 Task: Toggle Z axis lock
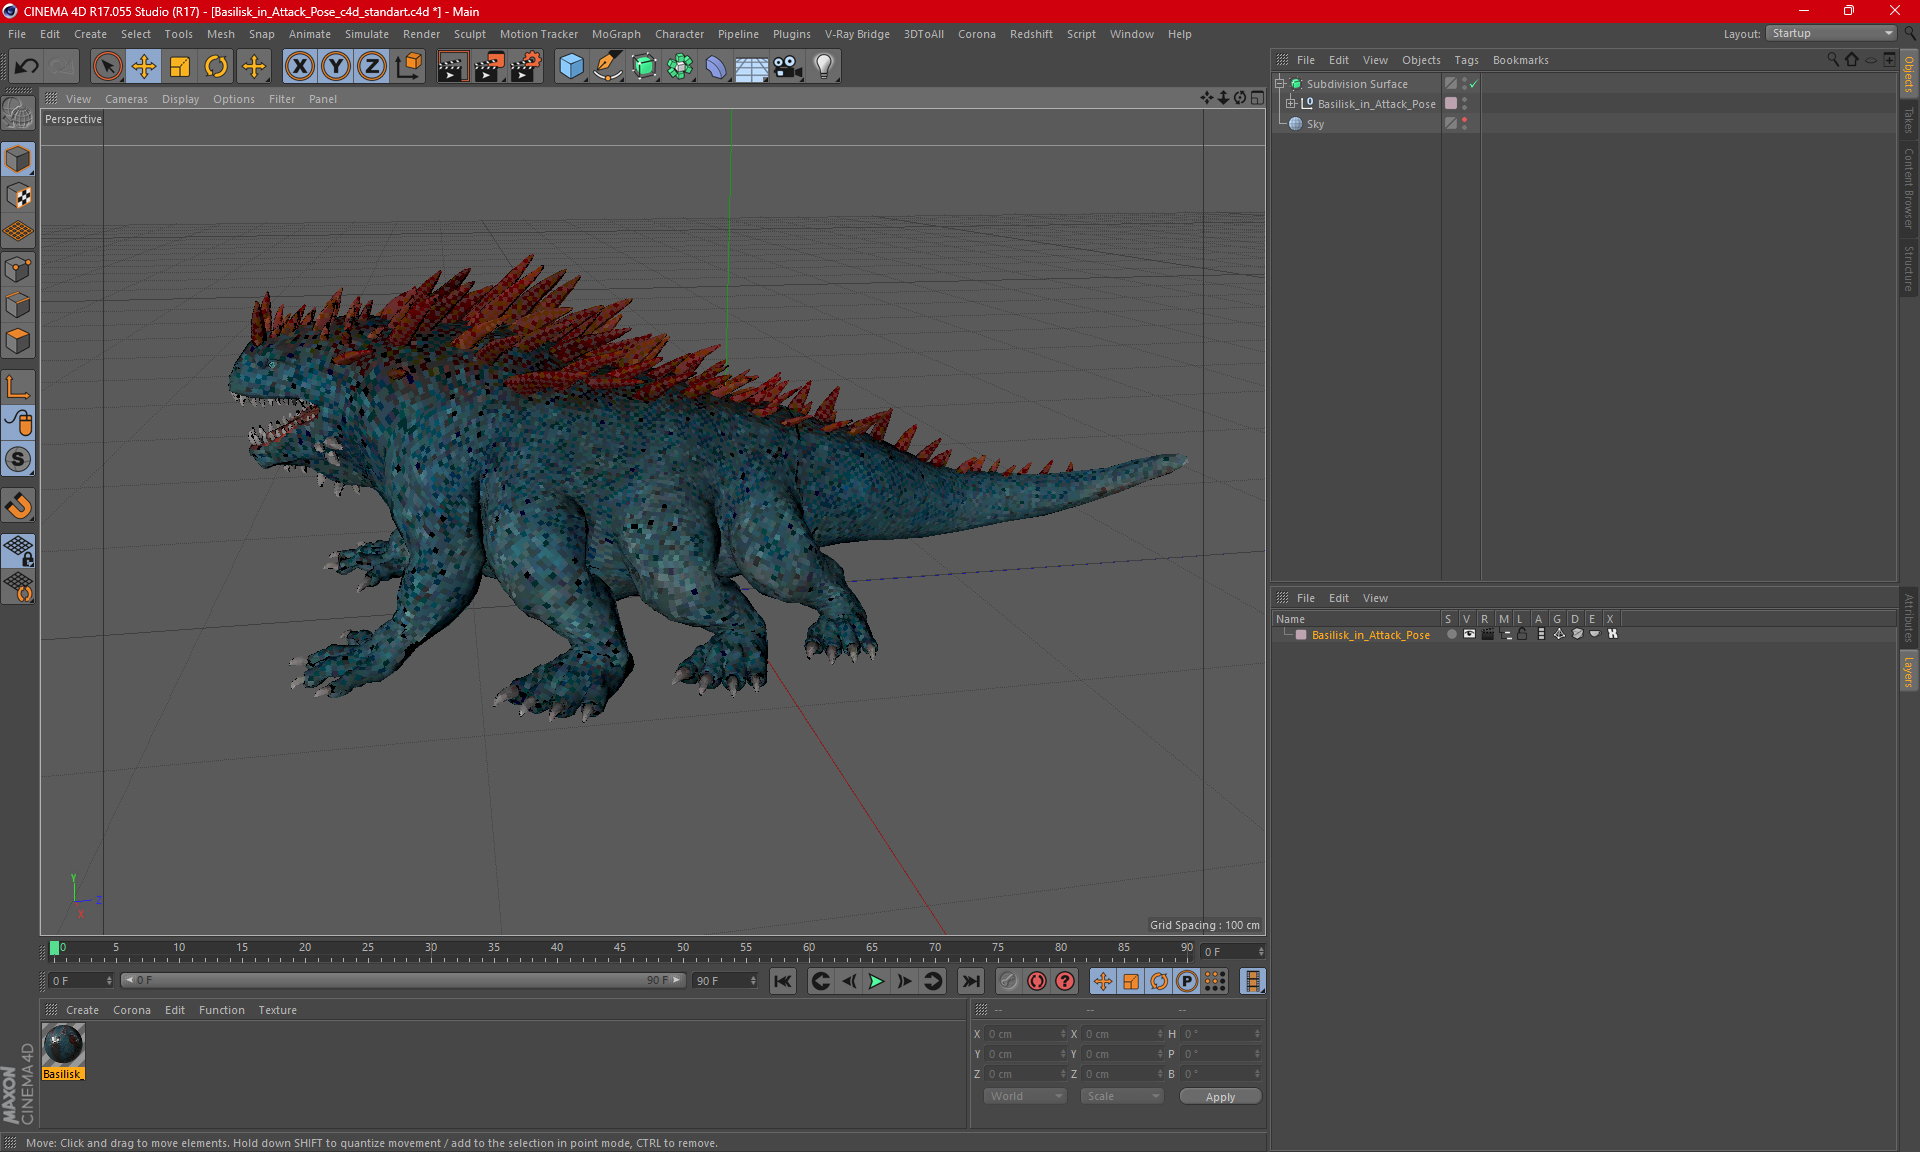[x=372, y=66]
